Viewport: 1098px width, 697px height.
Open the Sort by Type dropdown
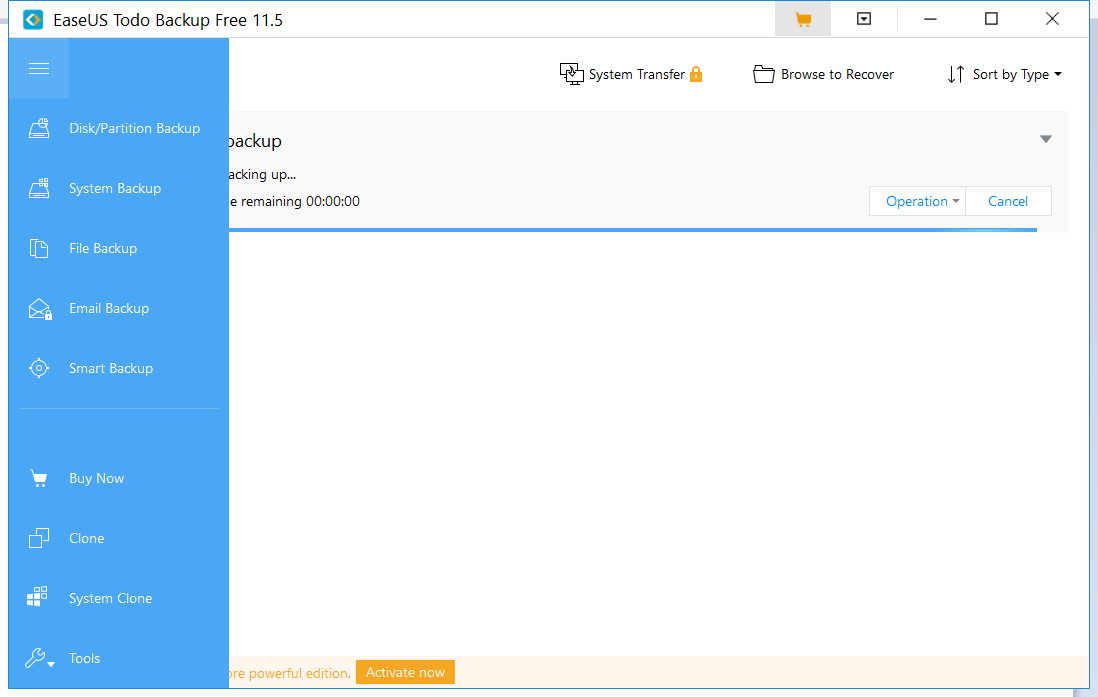(x=1004, y=74)
